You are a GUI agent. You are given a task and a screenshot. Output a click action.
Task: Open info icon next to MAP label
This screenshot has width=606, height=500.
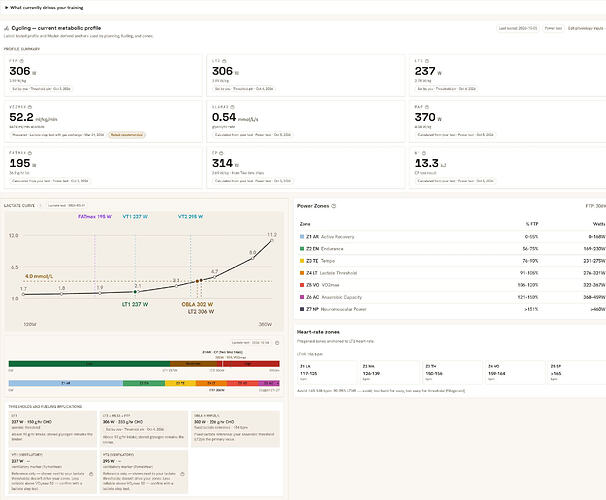tap(427, 107)
